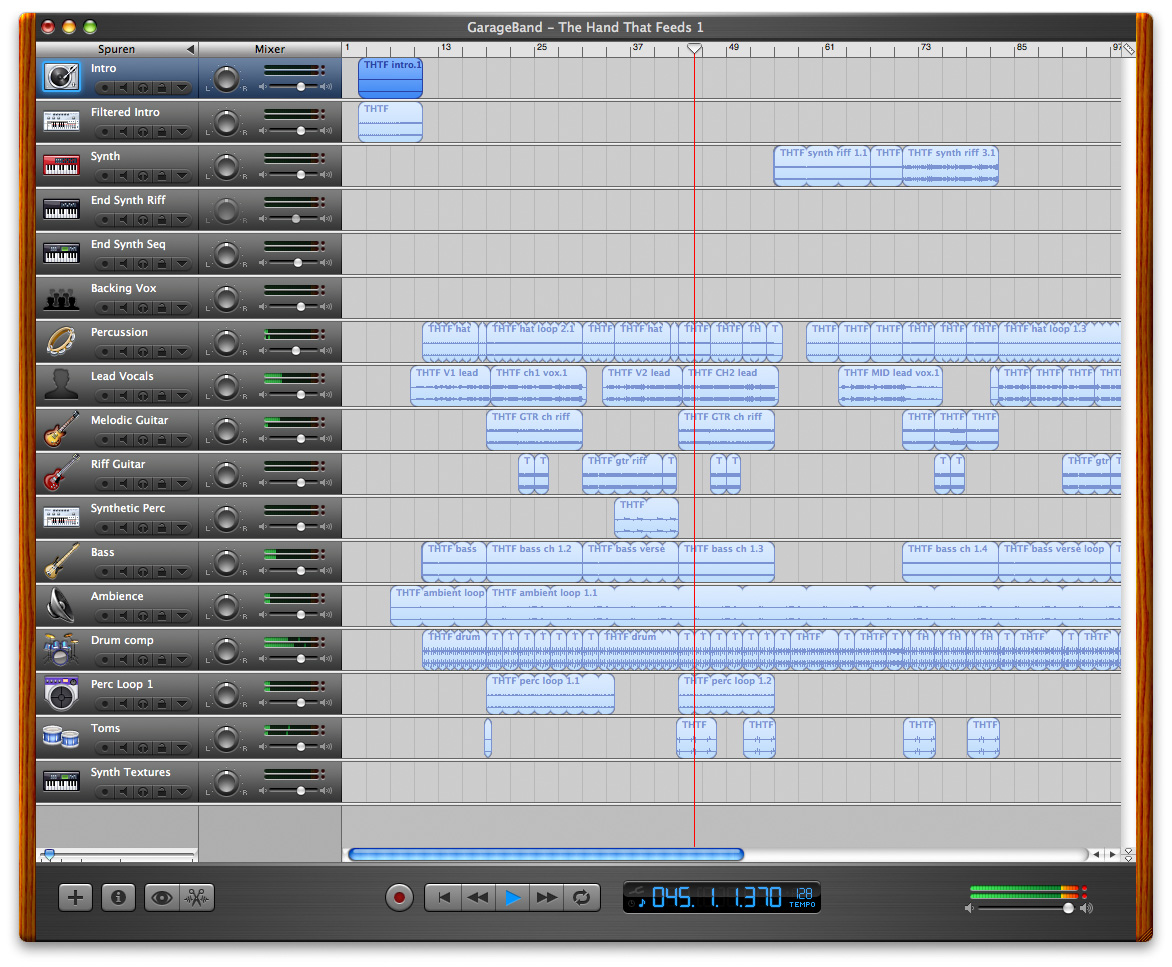Select the THTF intro.1 region
Image resolution: width=1172 pixels, height=967 pixels.
coord(390,78)
